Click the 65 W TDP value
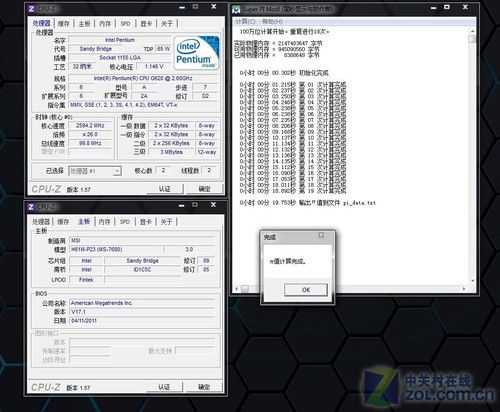Screen dimensions: 500x412 click(x=163, y=49)
